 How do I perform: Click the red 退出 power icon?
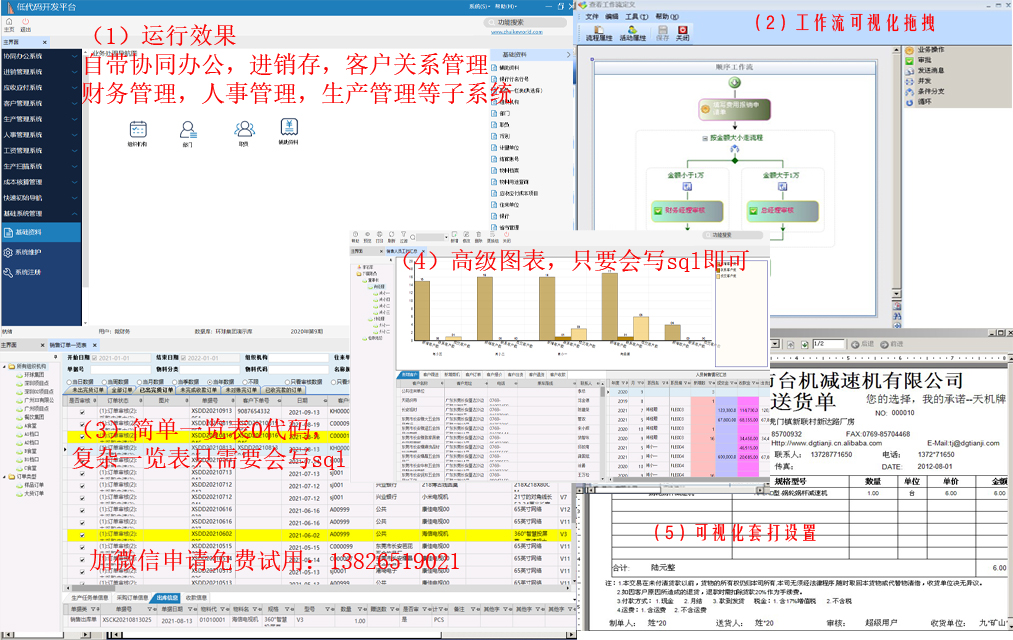[25, 22]
